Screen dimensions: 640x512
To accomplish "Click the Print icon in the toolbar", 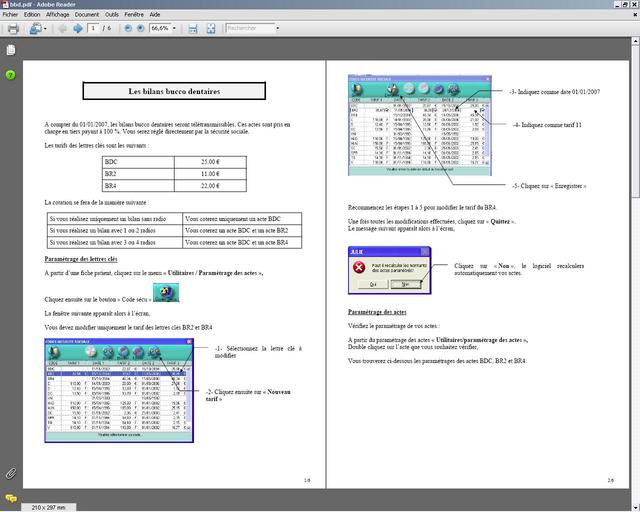I will tap(13, 29).
